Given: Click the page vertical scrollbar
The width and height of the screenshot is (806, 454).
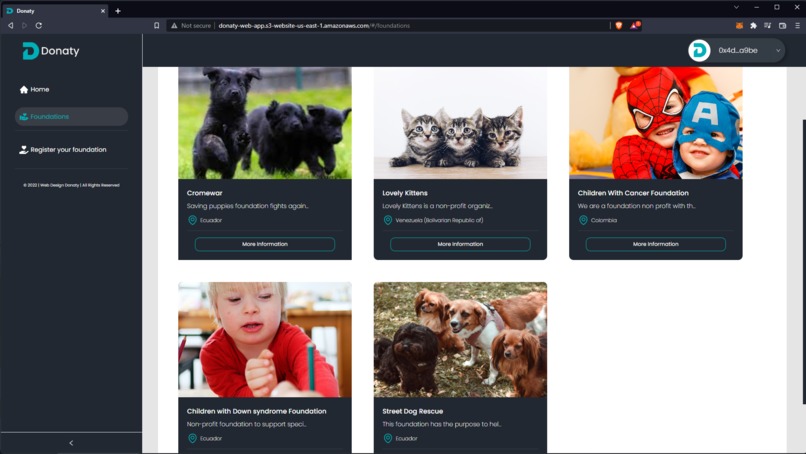Looking at the screenshot, I should (x=804, y=261).
